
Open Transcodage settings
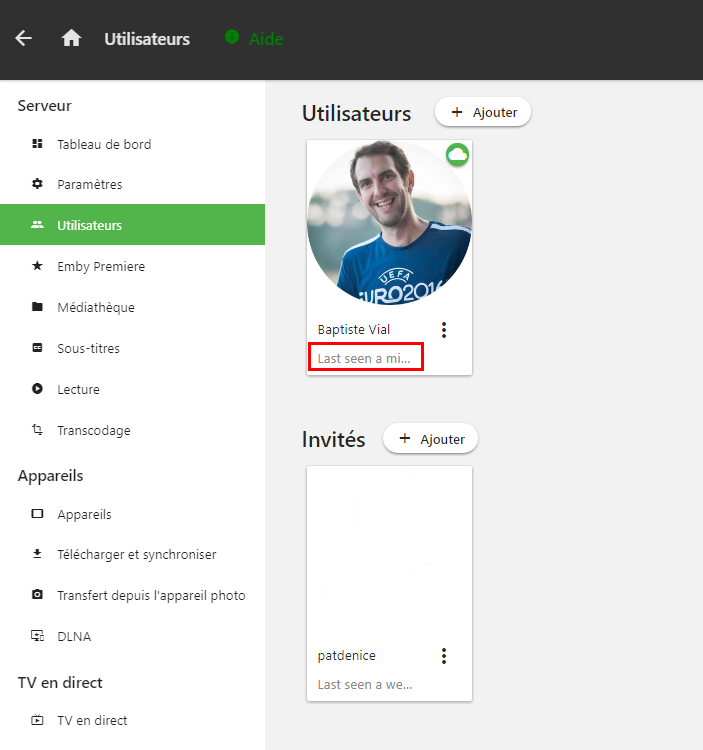pyautogui.click(x=132, y=430)
